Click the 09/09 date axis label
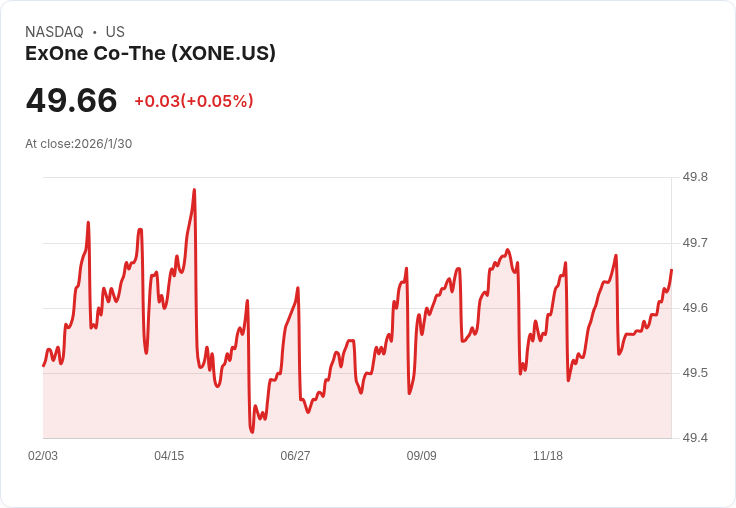Screen dimensions: 736x508 click(x=421, y=456)
